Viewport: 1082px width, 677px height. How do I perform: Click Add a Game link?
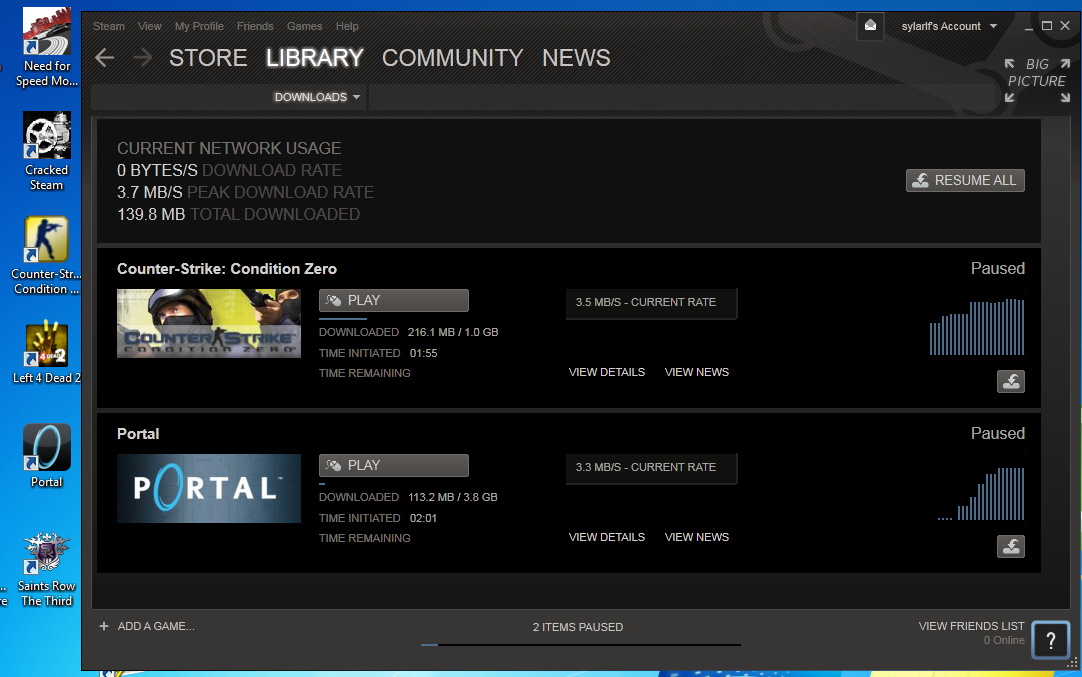point(156,626)
